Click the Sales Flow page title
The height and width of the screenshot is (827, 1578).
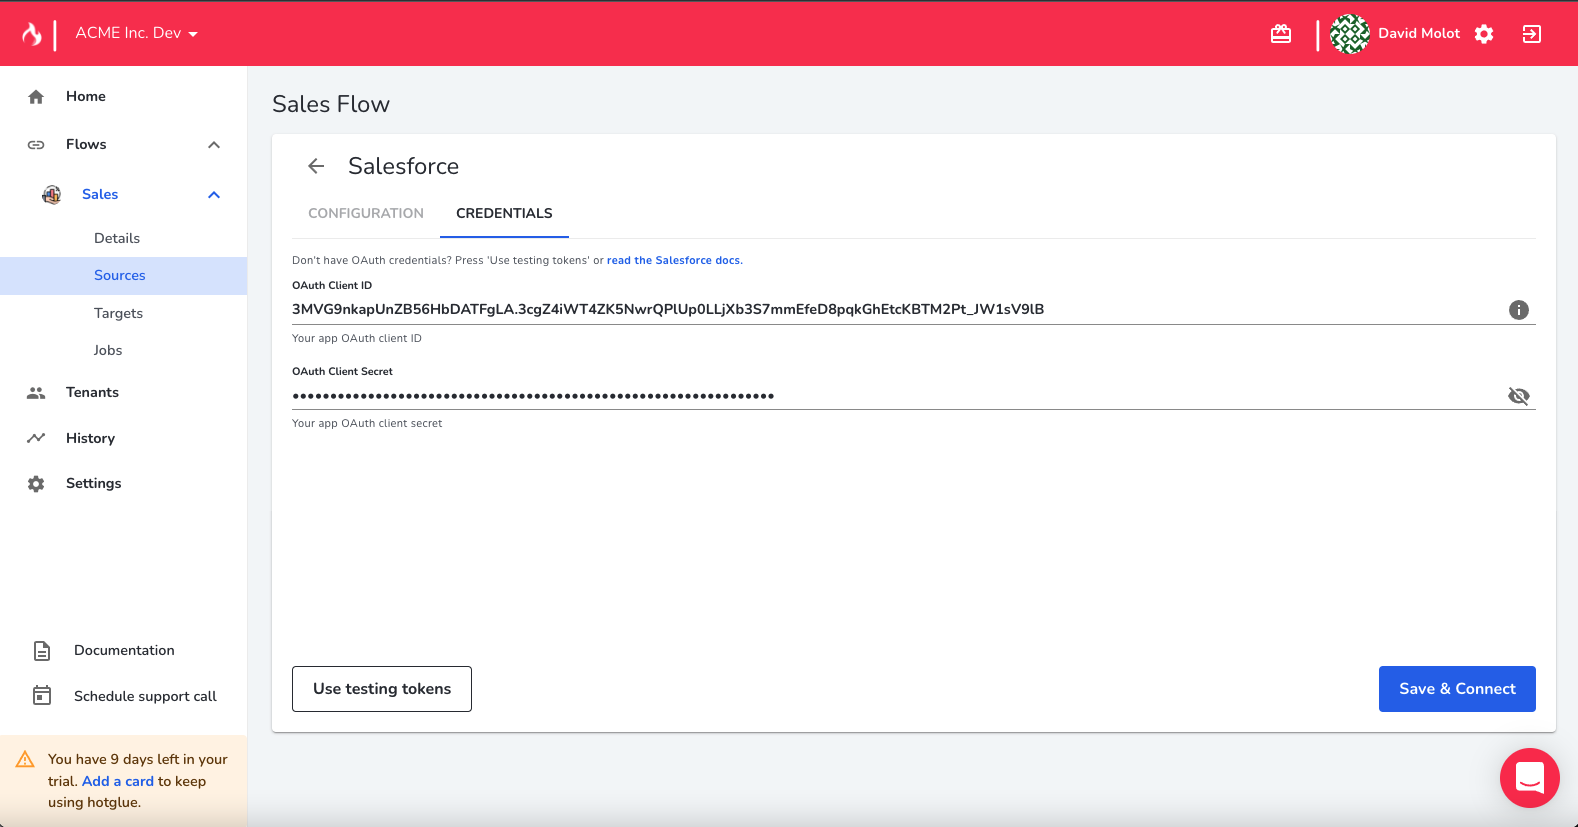[x=331, y=104]
